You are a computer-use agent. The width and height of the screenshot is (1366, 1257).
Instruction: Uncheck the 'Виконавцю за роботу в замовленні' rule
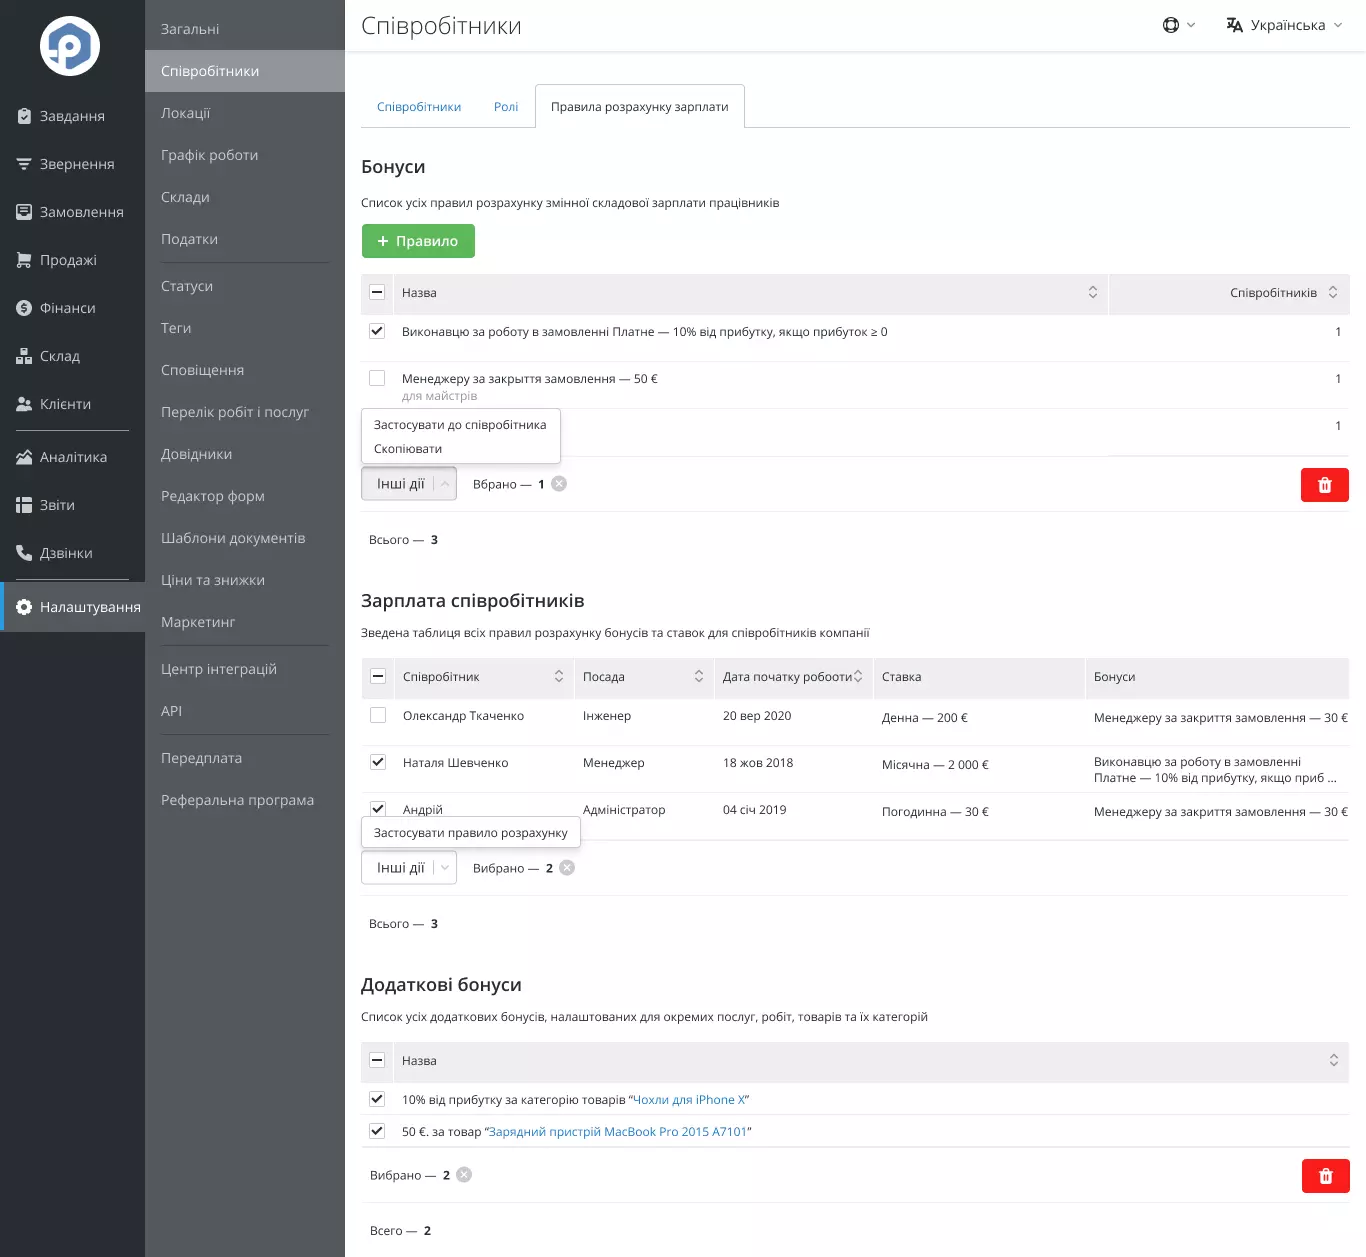click(x=377, y=331)
